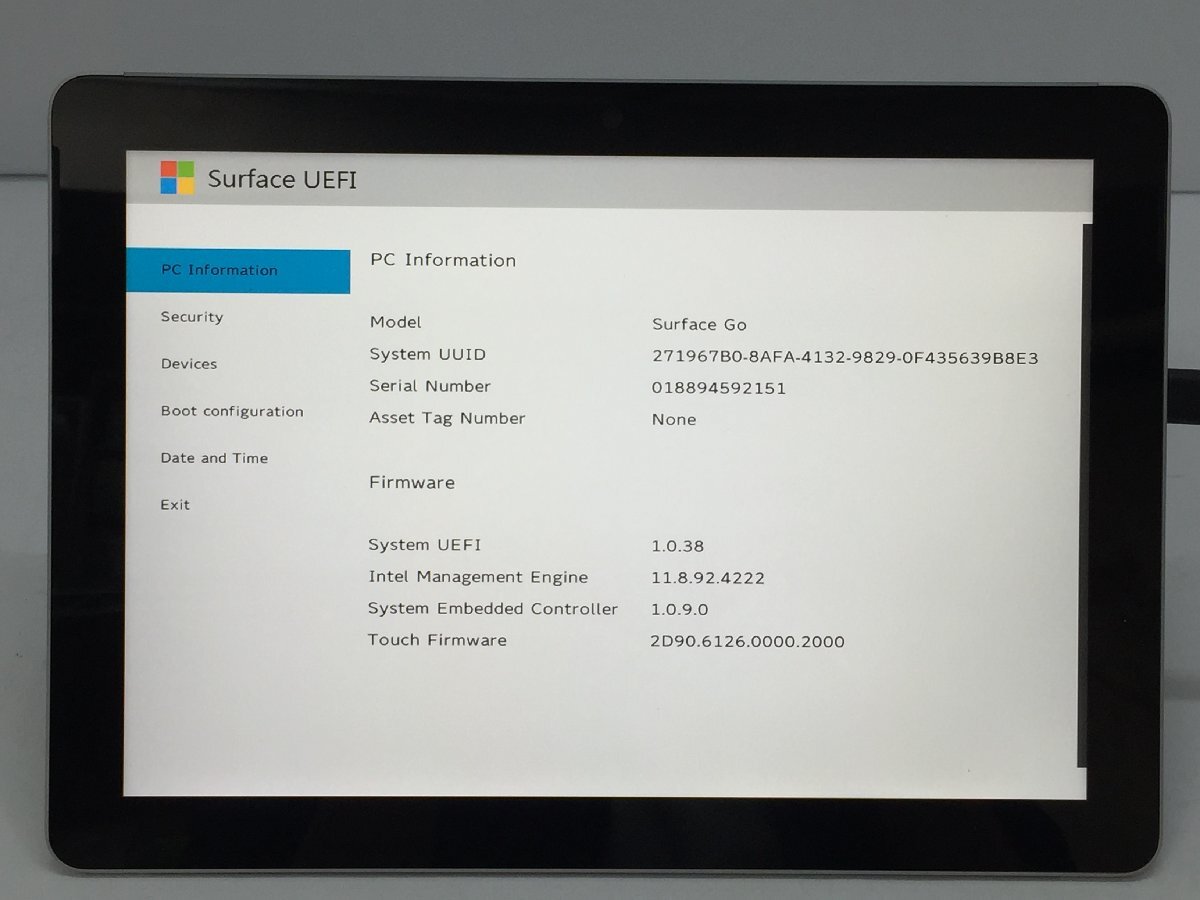Click the touch firmware value 2D90.6126.0000.2000
The width and height of the screenshot is (1200, 900).
[x=747, y=642]
